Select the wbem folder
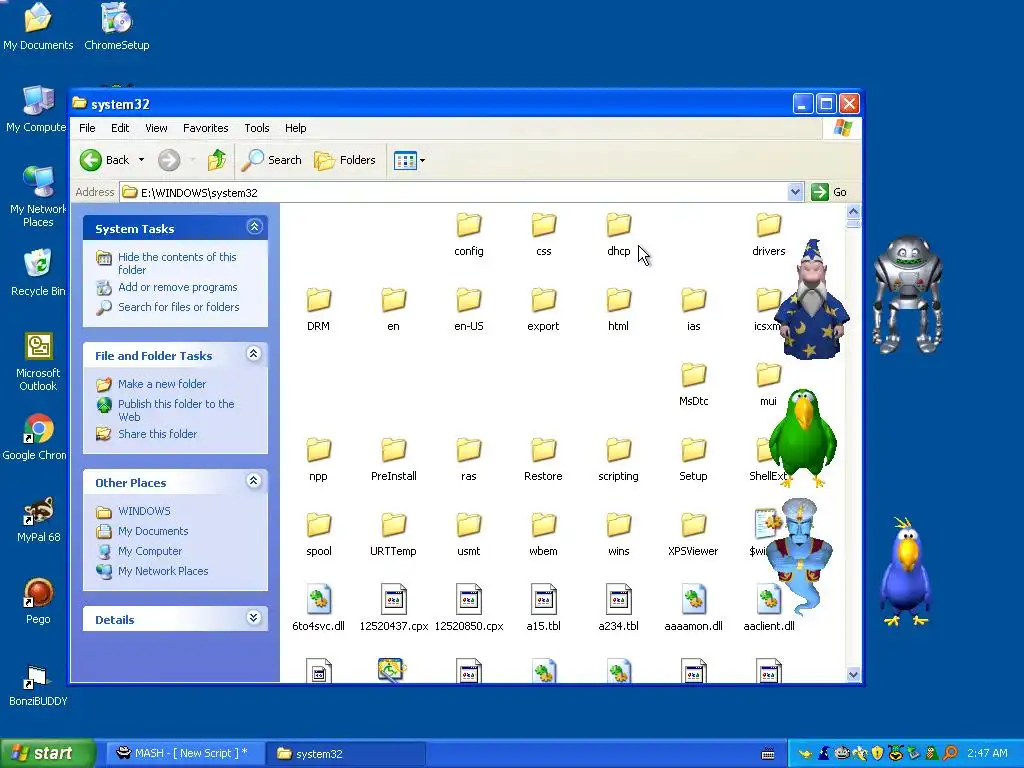 point(543,534)
